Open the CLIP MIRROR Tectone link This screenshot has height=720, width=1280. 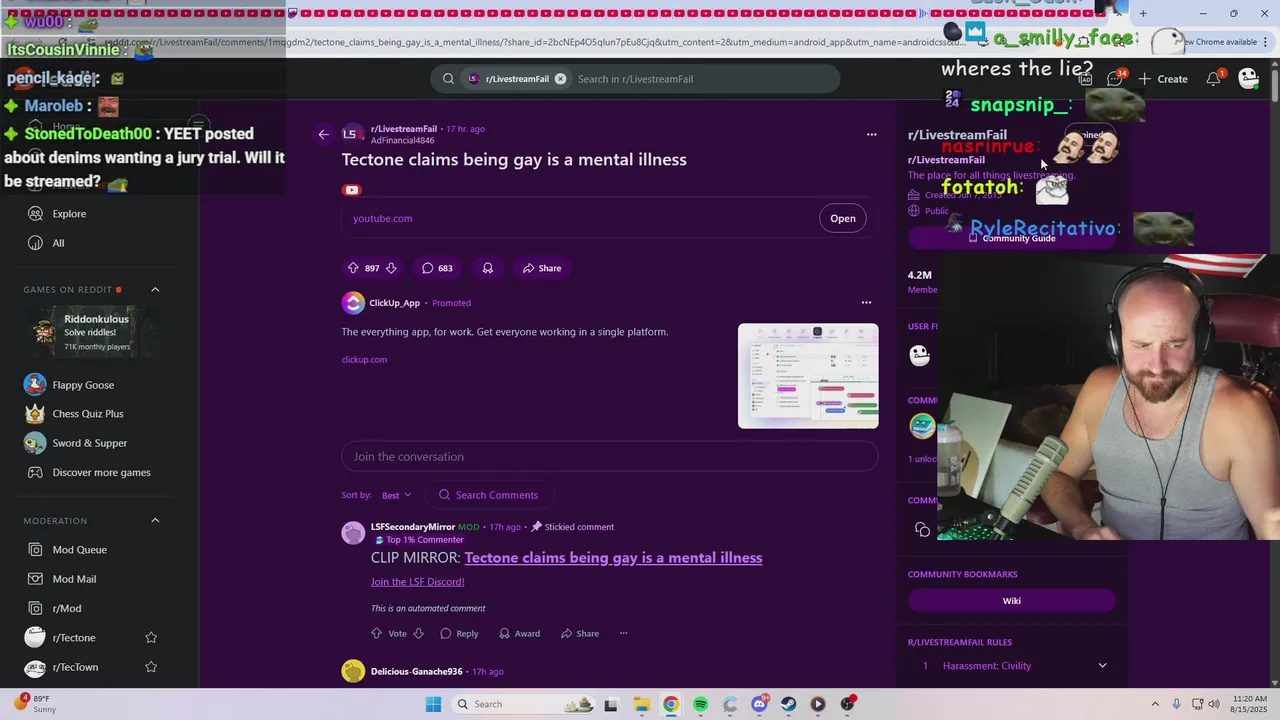(613, 558)
